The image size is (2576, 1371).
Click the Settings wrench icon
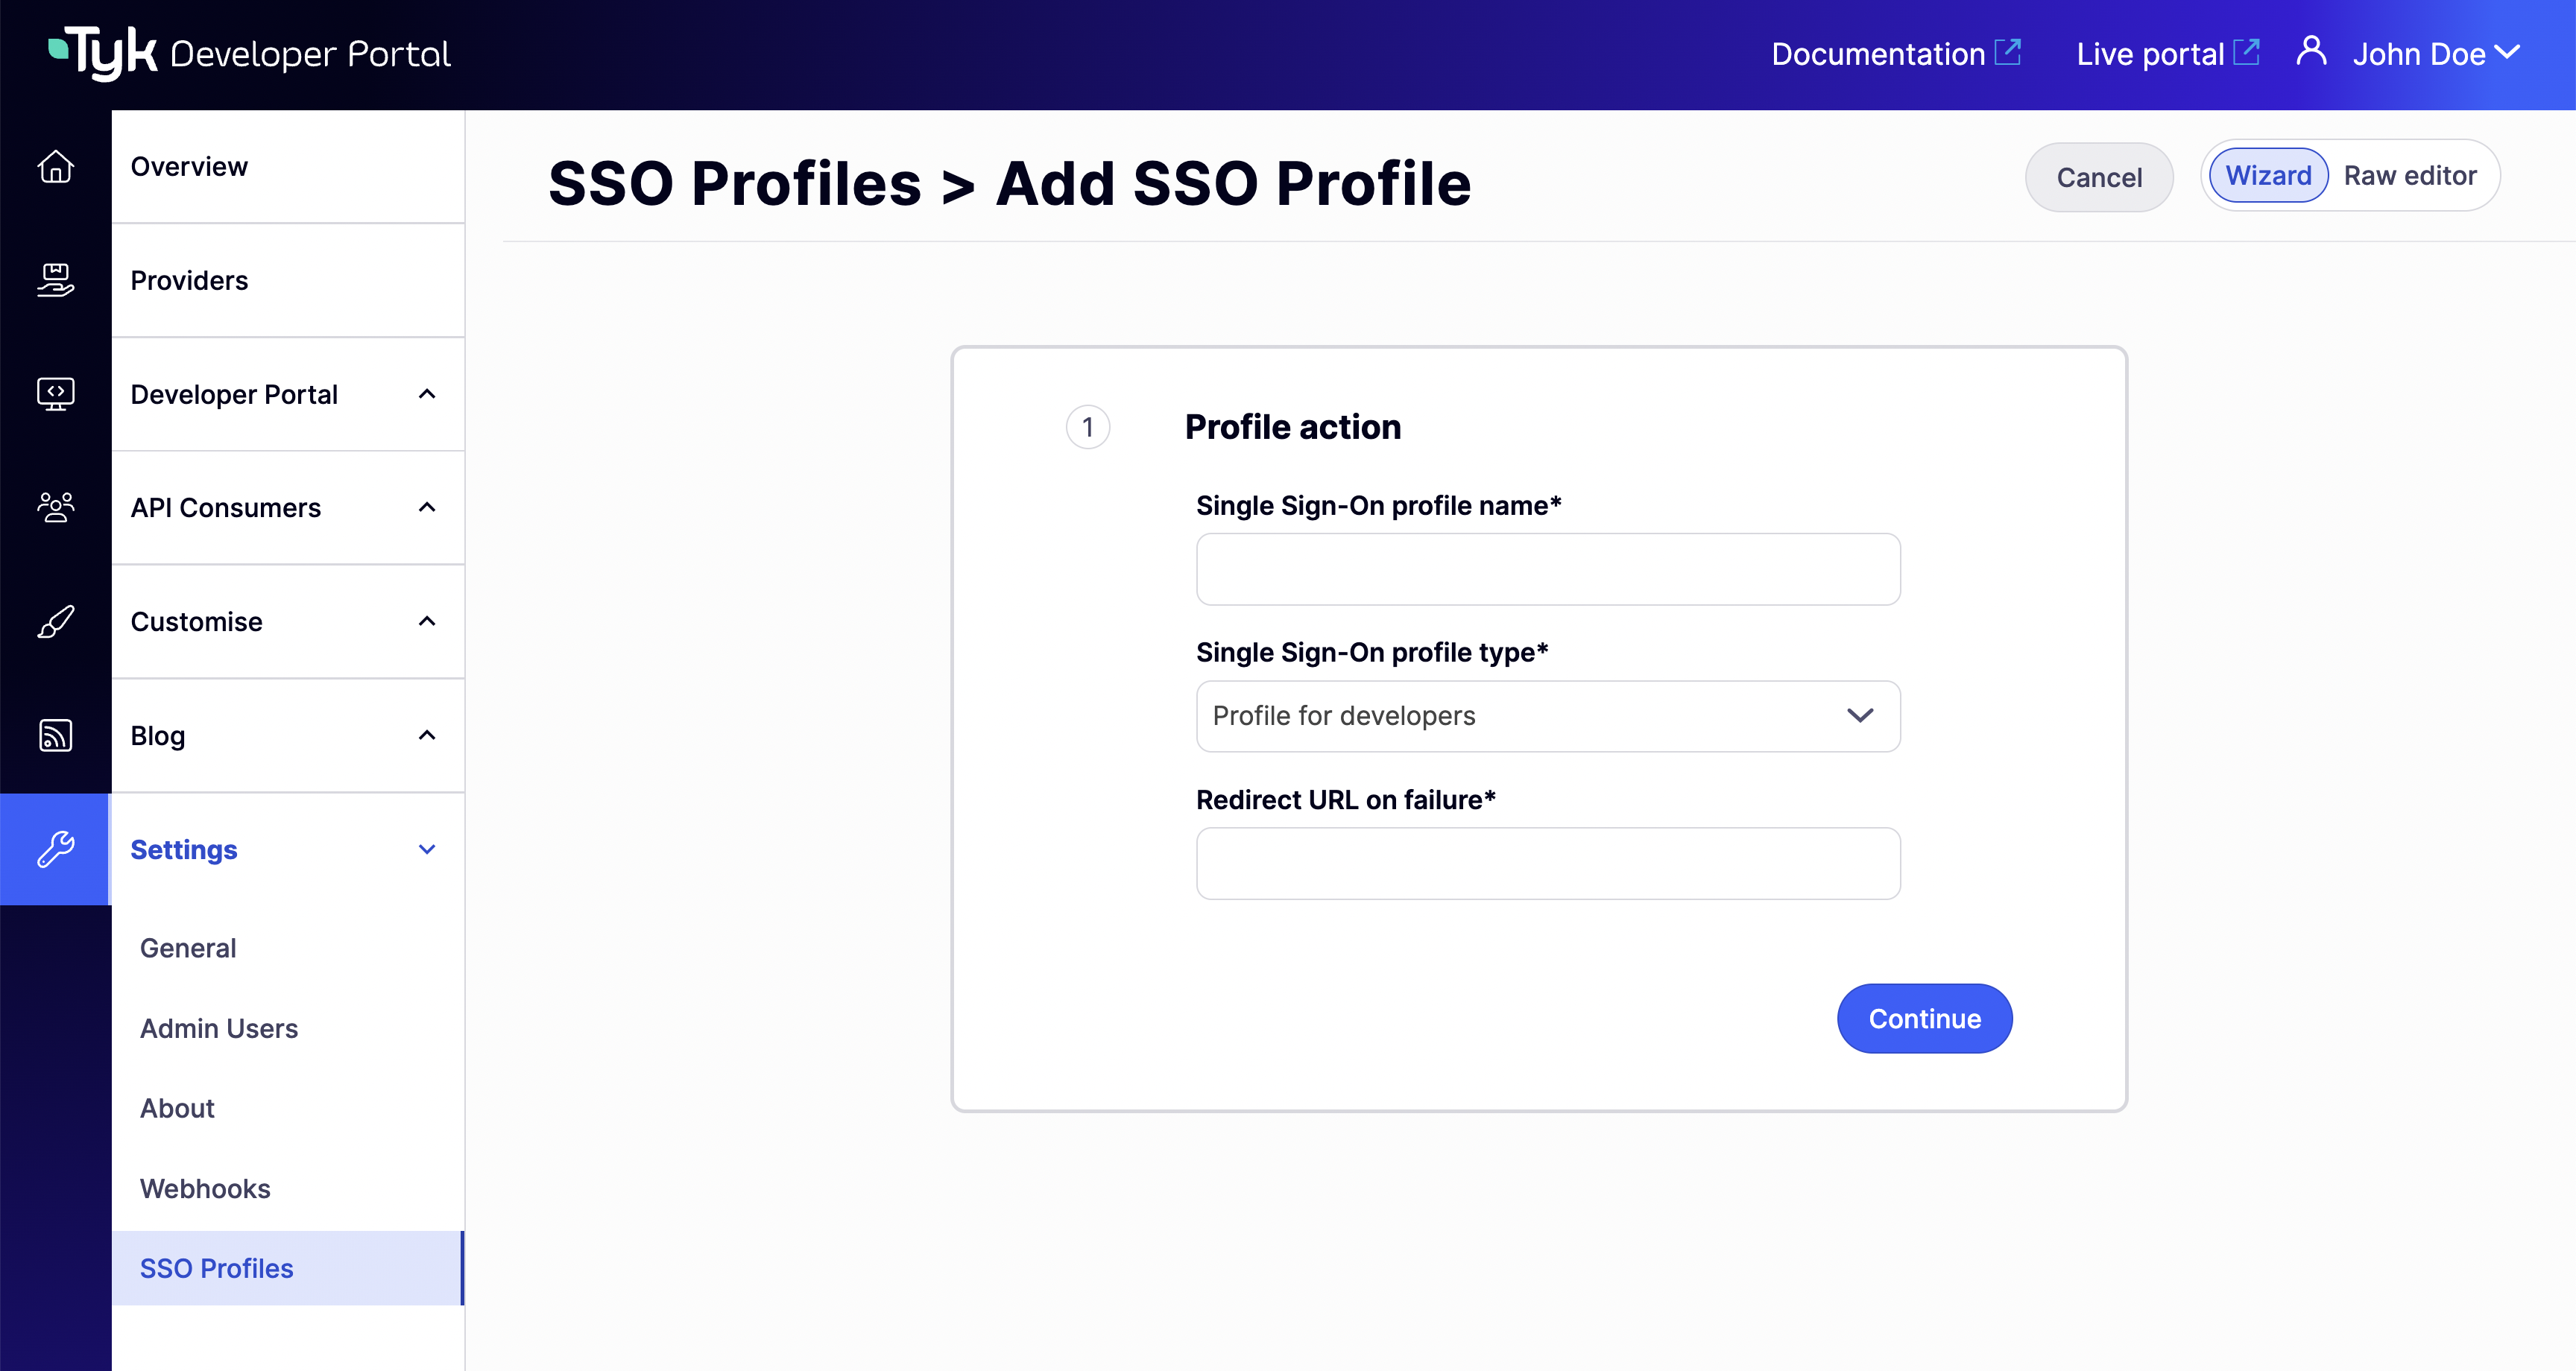[x=55, y=849]
